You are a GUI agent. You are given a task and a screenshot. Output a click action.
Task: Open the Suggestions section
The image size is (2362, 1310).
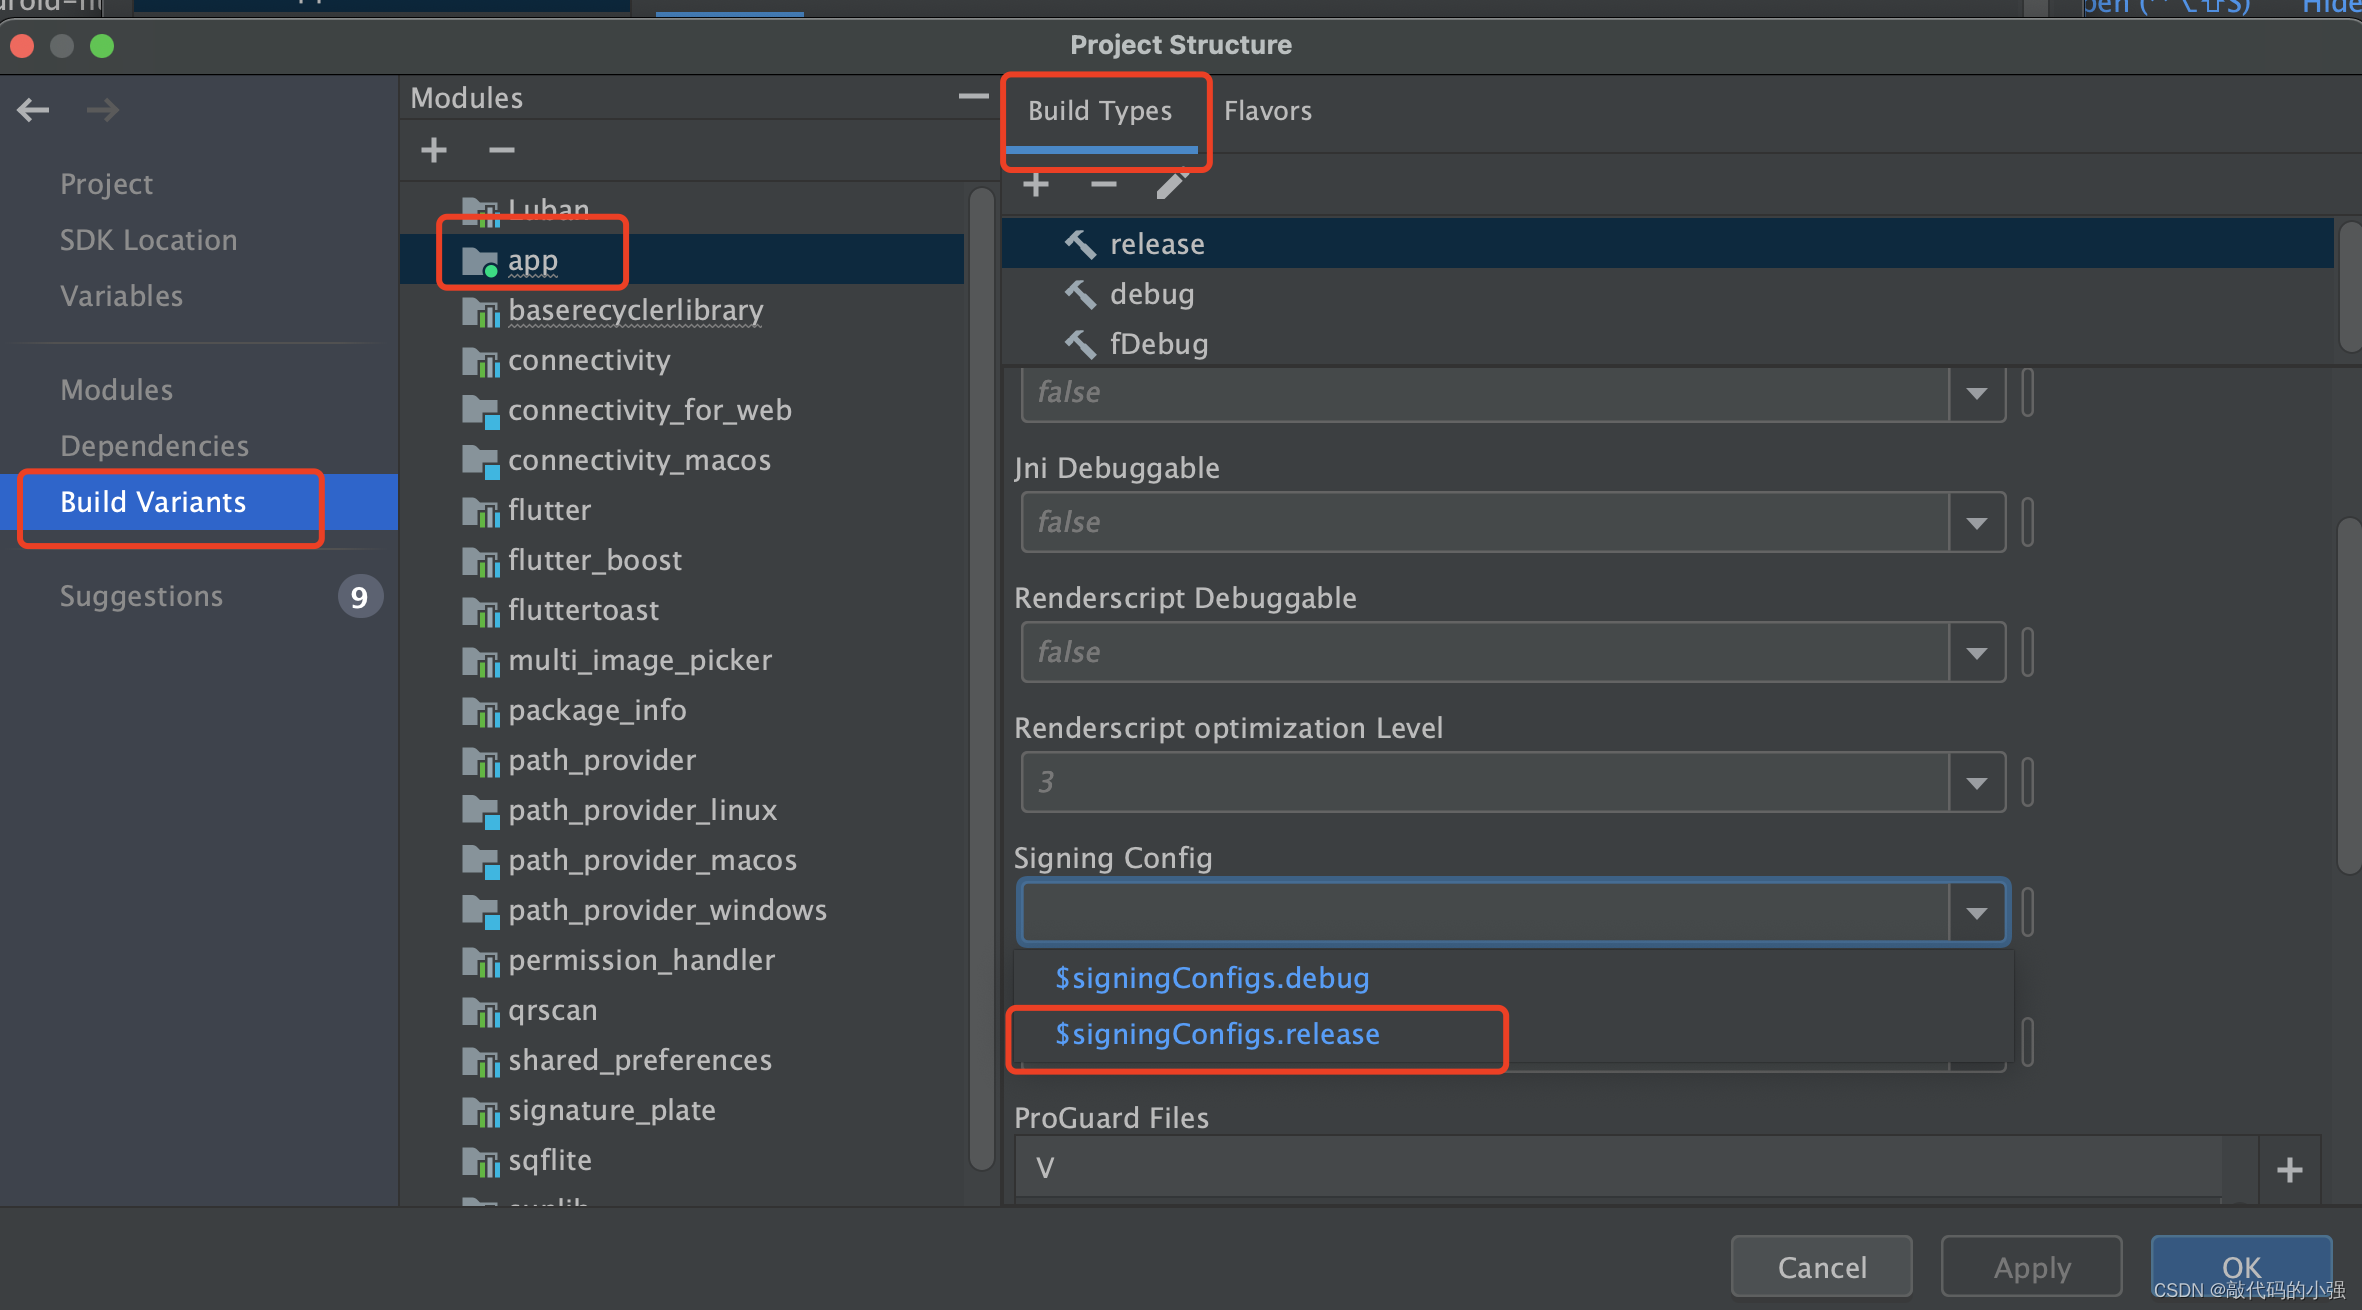(x=141, y=597)
